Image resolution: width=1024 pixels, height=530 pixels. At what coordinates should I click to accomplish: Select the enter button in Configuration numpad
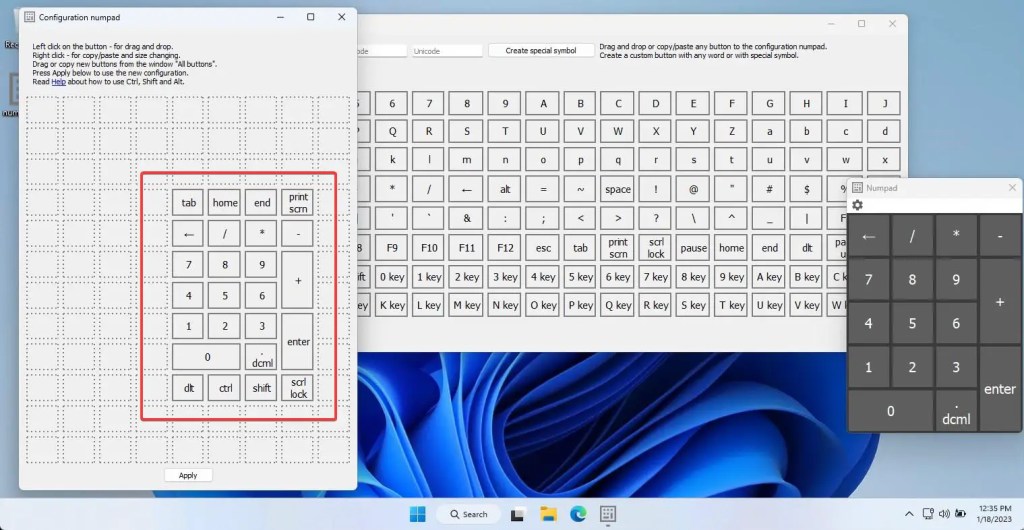298,341
